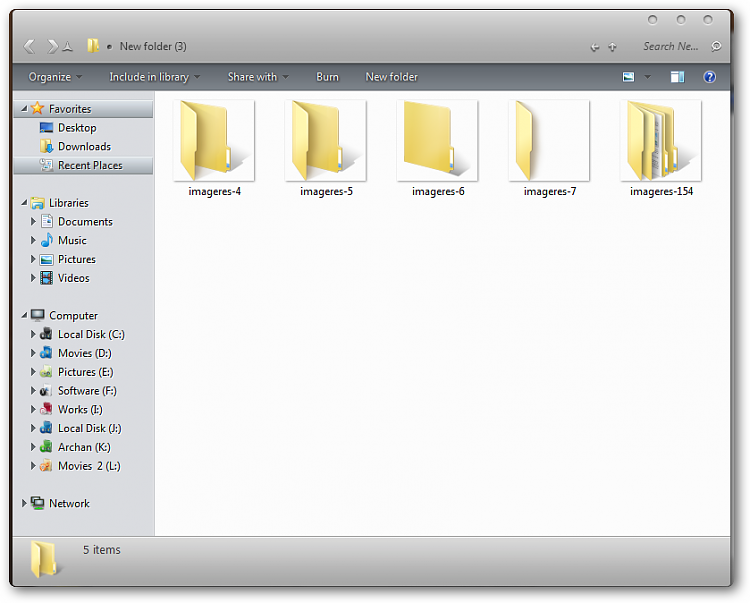Click the Downloads folder icon
Screen dimensions: 750x603
[46, 146]
